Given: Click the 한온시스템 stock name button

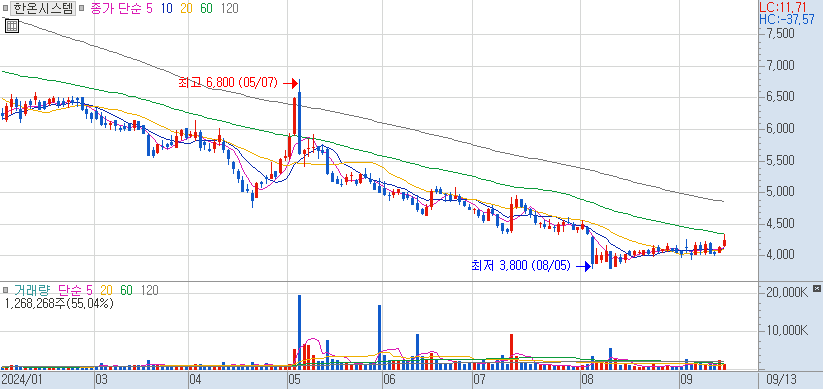Looking at the screenshot, I should pos(43,8).
